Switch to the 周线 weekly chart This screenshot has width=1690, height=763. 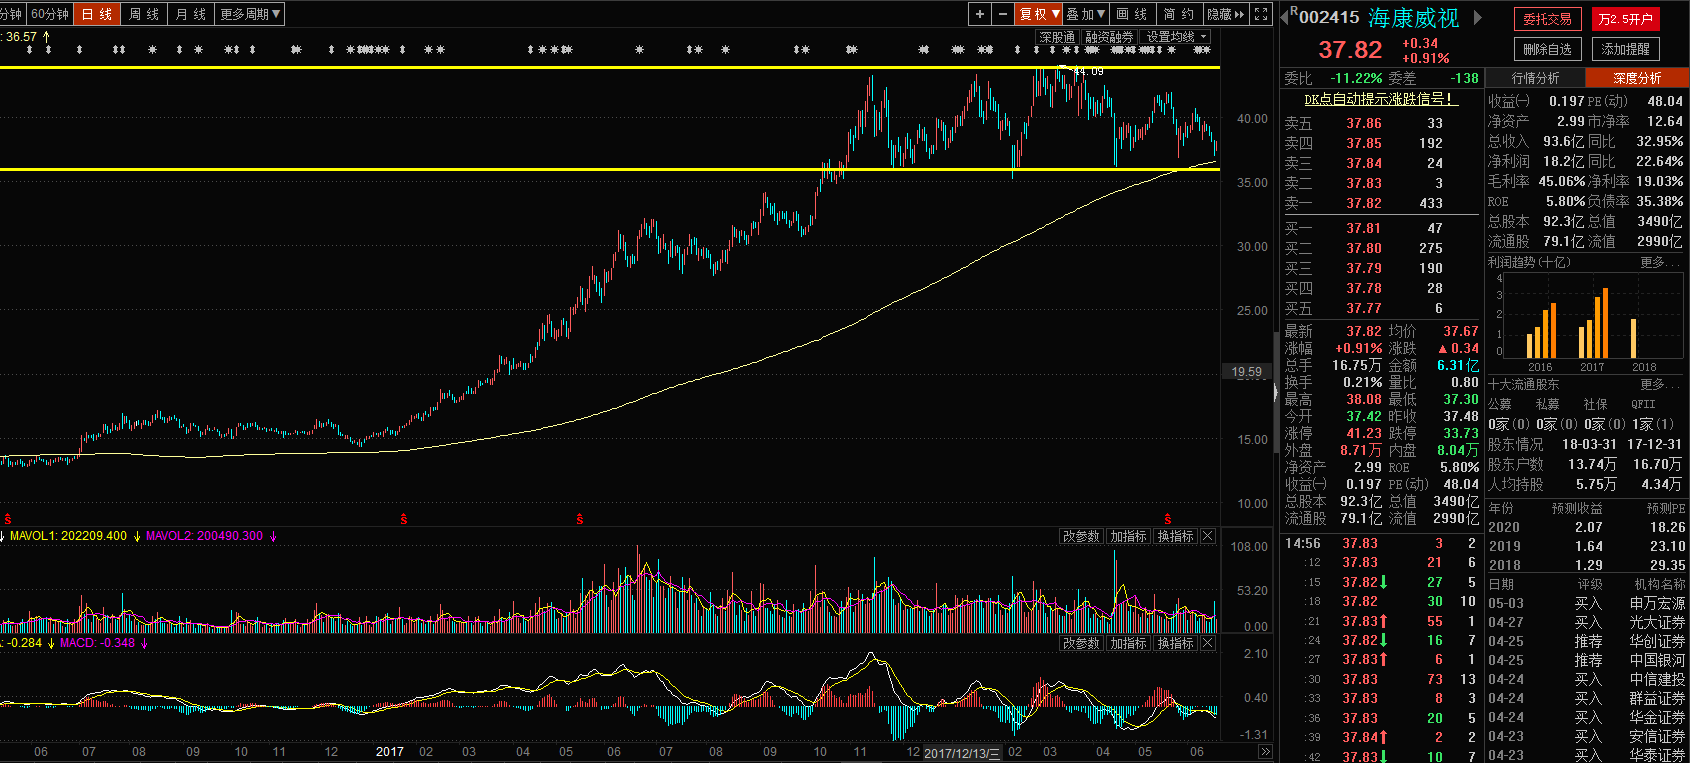coord(144,14)
